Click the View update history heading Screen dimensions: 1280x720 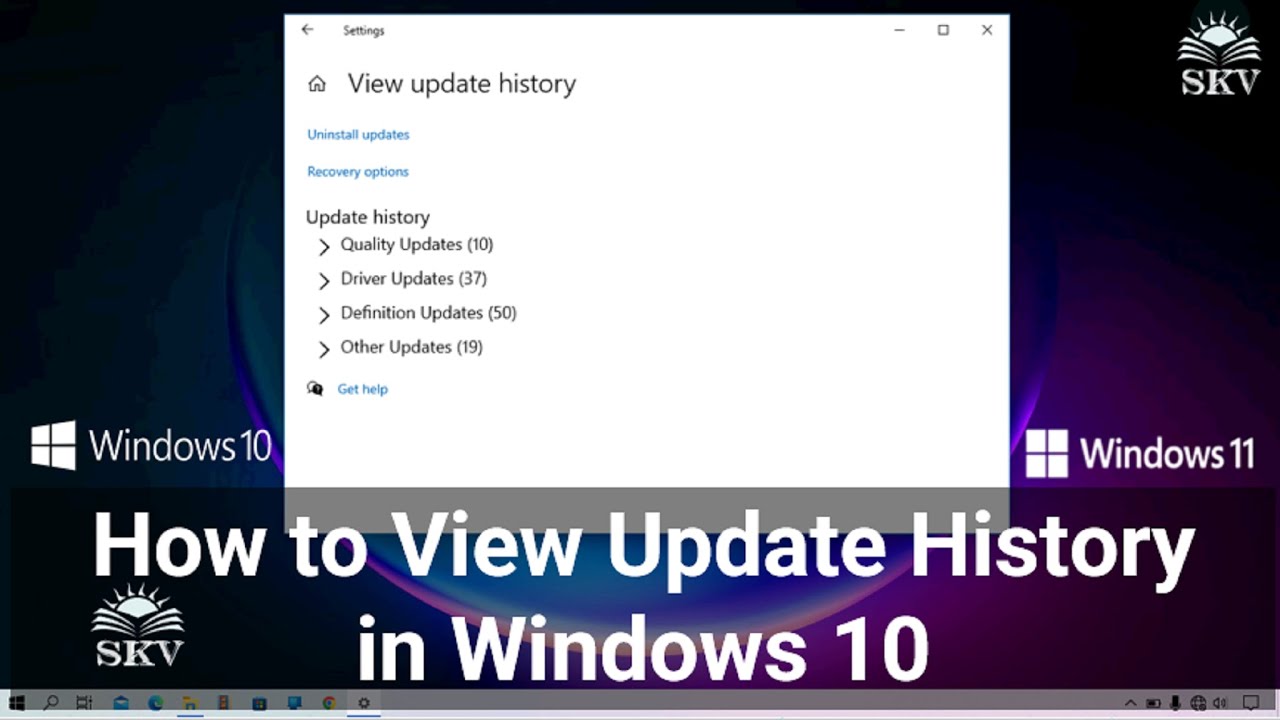click(462, 84)
